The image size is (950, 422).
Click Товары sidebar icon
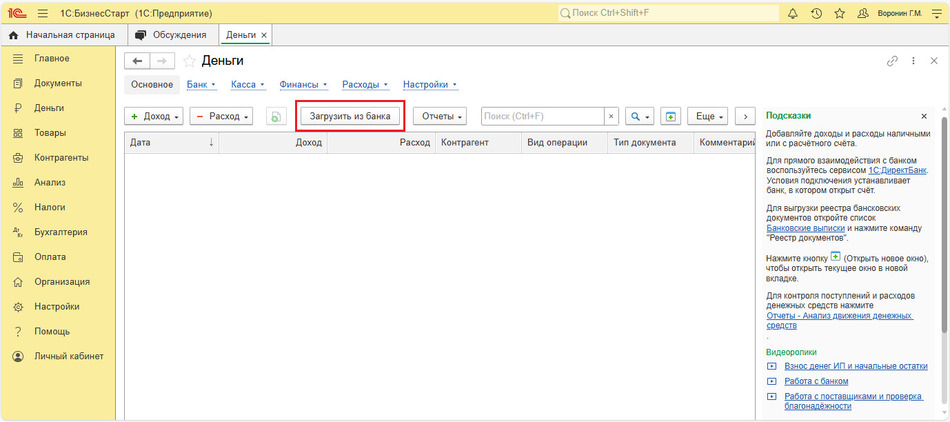pyautogui.click(x=18, y=133)
